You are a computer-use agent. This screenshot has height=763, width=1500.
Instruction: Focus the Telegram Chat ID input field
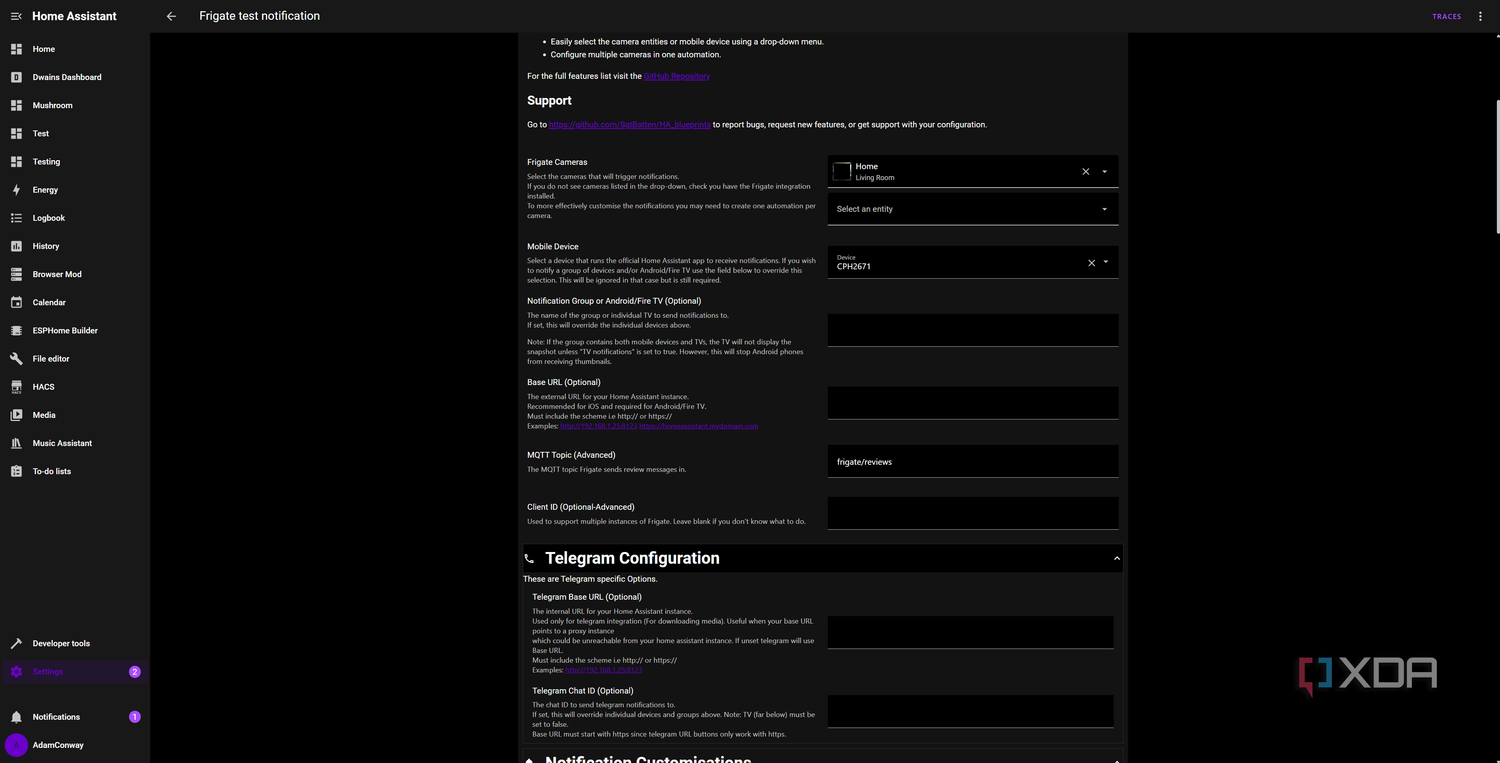click(971, 711)
